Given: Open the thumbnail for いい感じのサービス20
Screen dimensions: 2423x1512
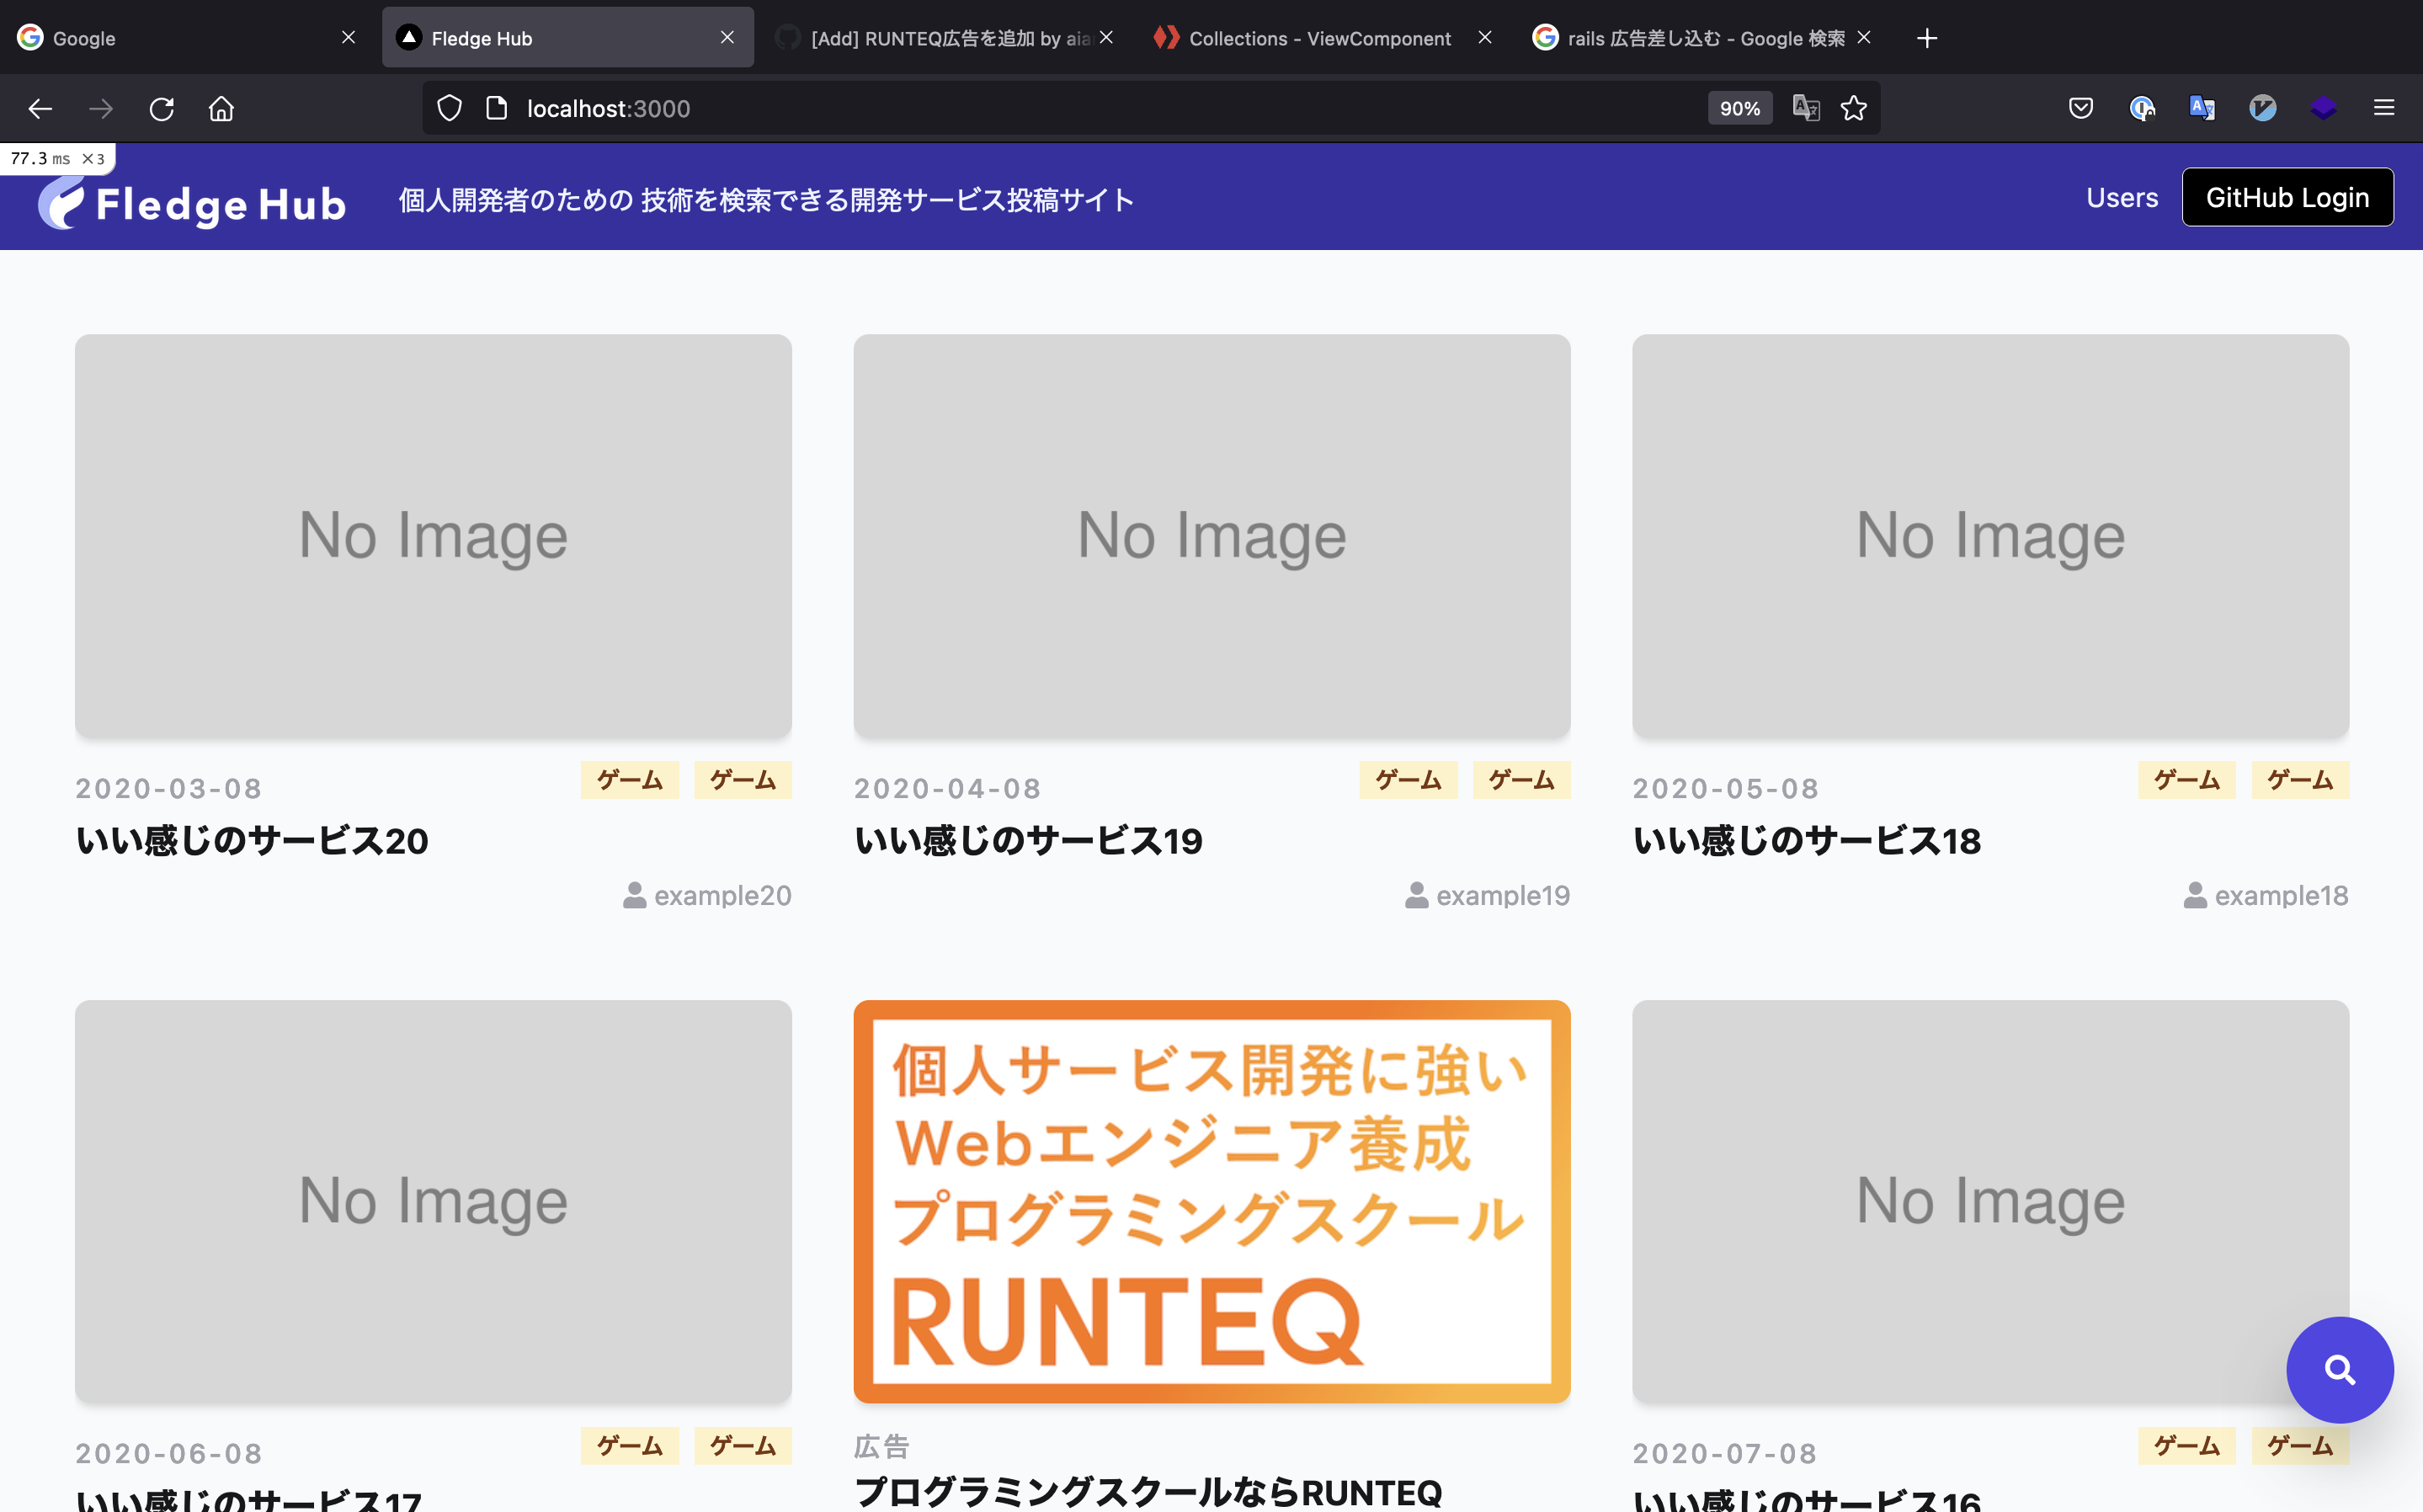Looking at the screenshot, I should [433, 536].
